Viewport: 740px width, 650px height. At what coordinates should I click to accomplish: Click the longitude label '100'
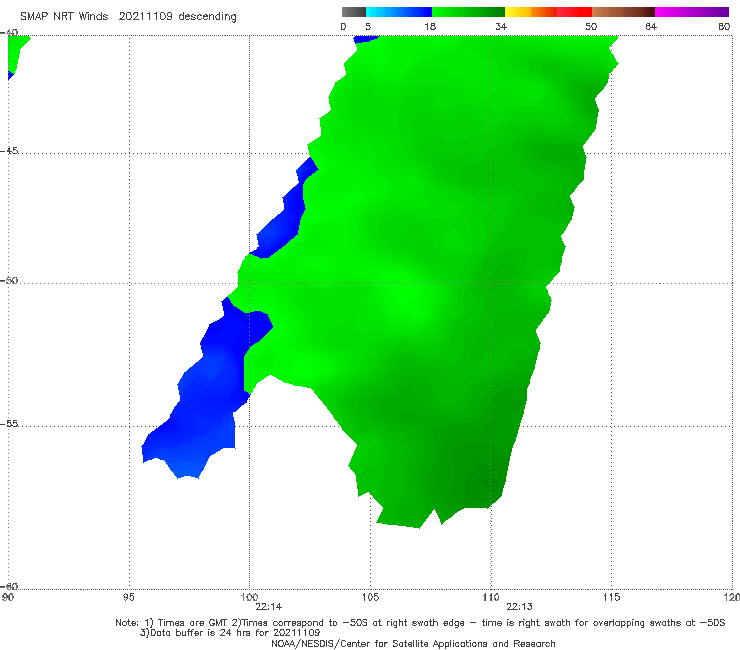point(249,598)
